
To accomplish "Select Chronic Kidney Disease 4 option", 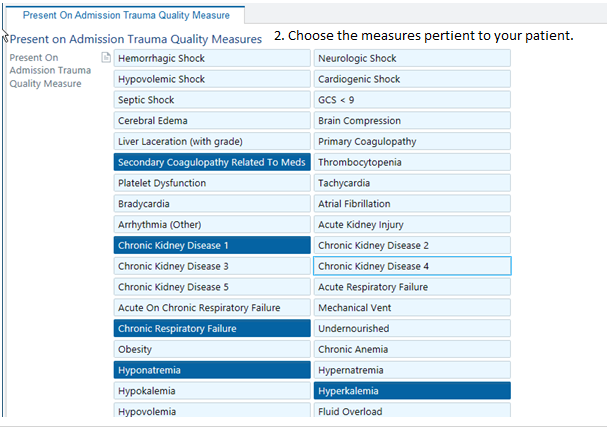I will 412,266.
